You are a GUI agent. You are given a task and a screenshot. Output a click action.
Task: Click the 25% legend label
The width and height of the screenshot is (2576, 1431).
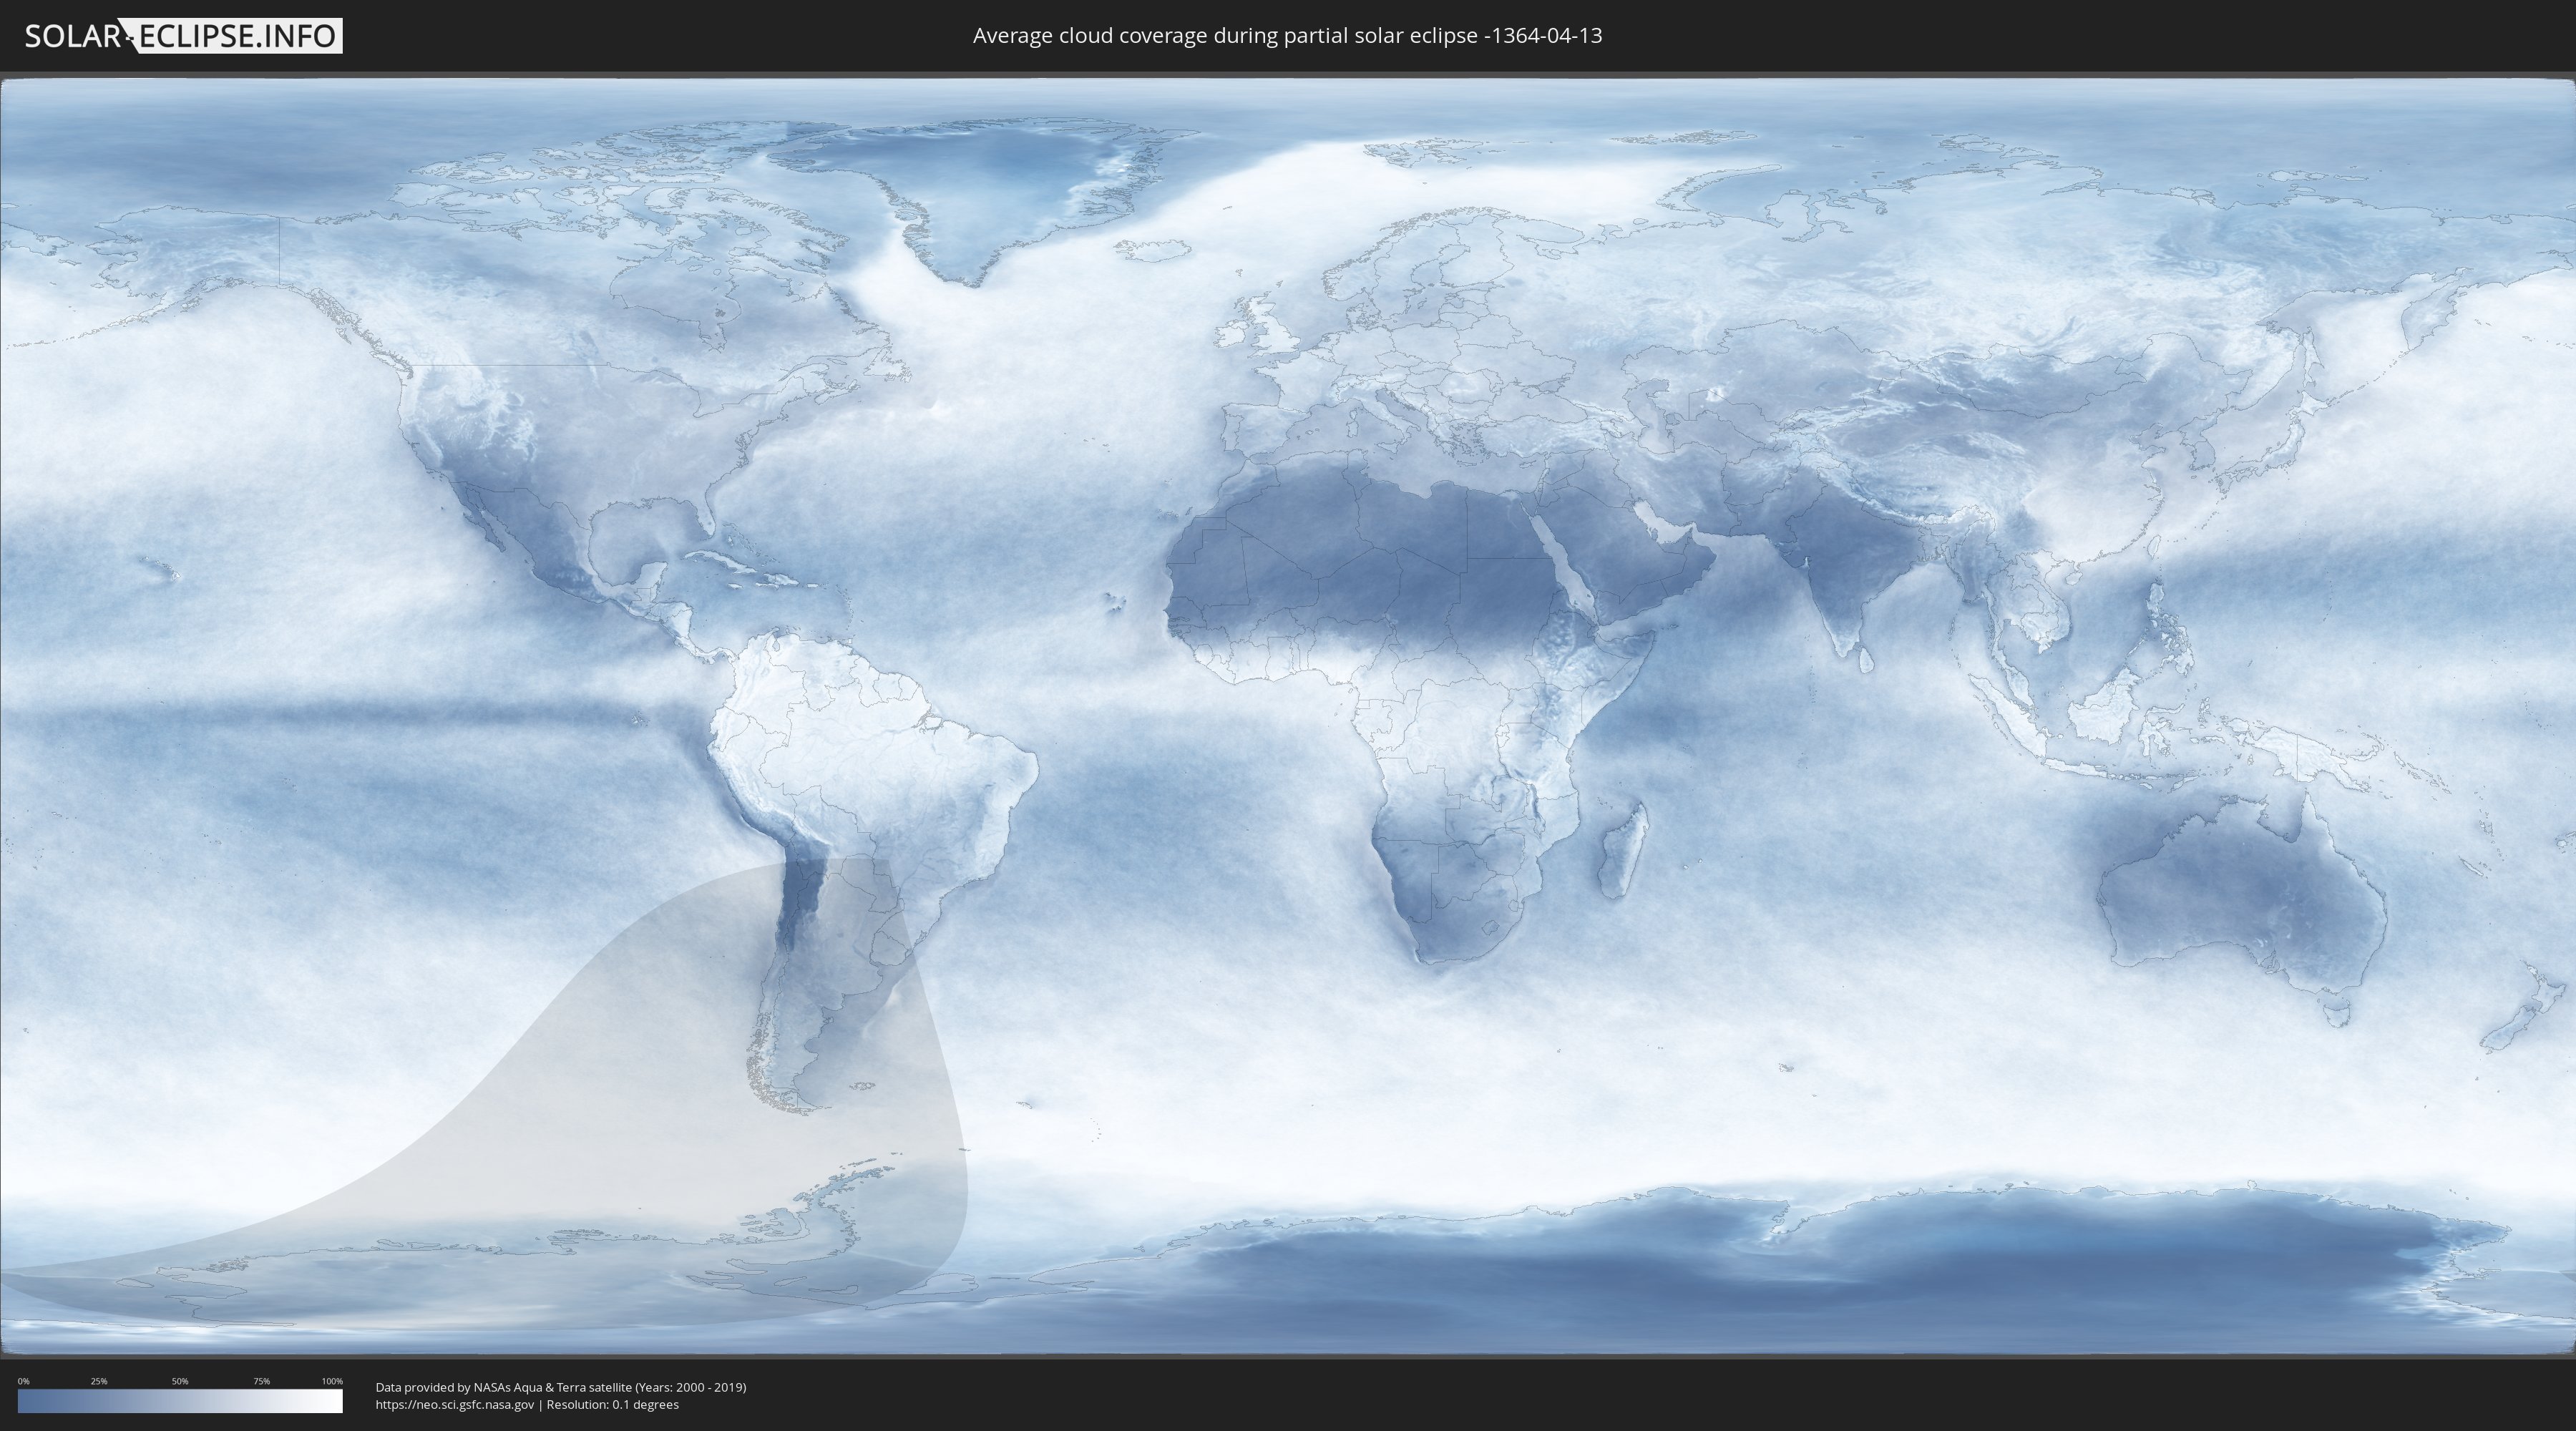point(99,1381)
